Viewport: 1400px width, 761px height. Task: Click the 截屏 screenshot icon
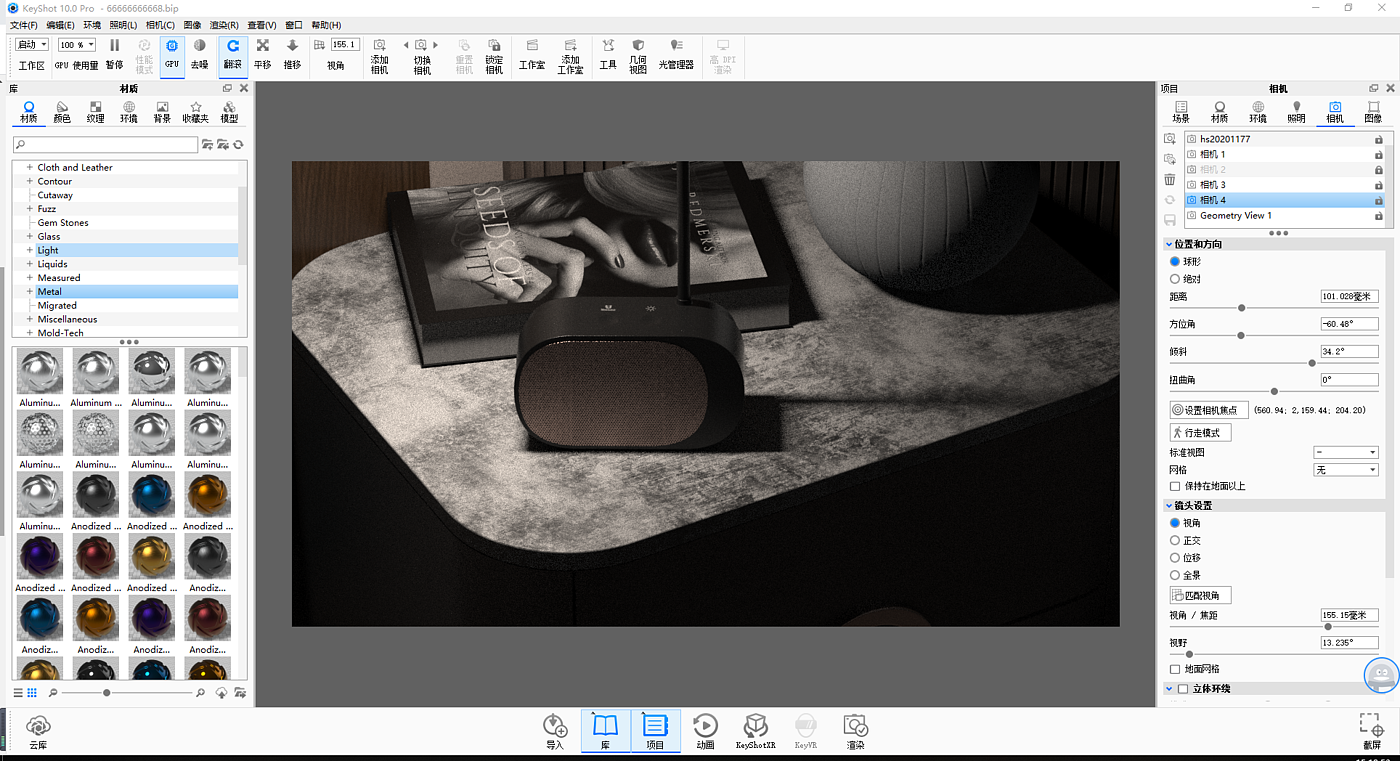[1371, 730]
